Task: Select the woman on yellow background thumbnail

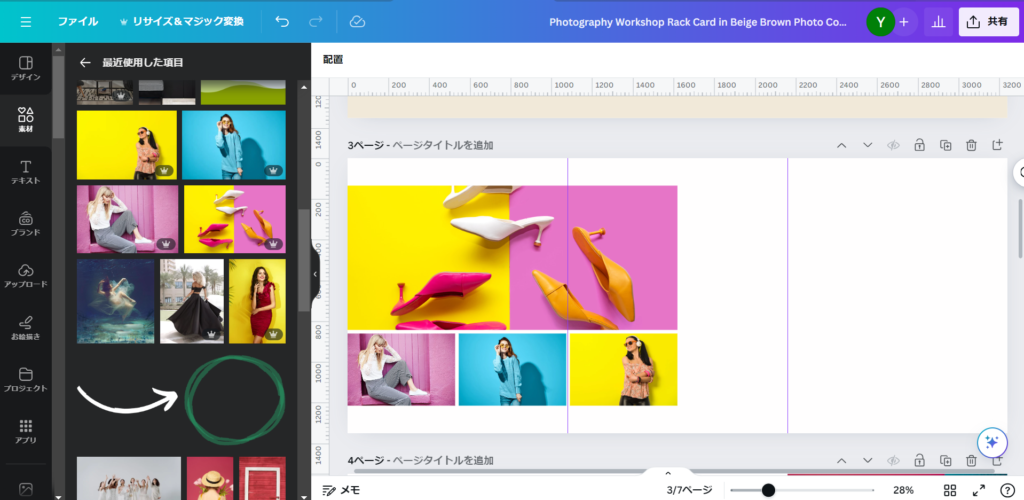Action: pos(127,145)
